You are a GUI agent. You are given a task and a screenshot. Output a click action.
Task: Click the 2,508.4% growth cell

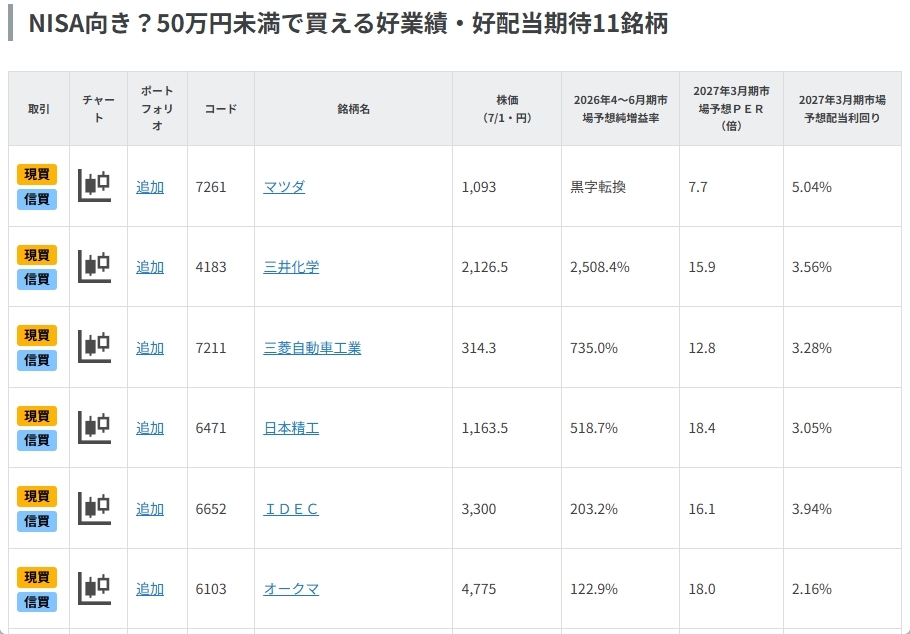[620, 267]
